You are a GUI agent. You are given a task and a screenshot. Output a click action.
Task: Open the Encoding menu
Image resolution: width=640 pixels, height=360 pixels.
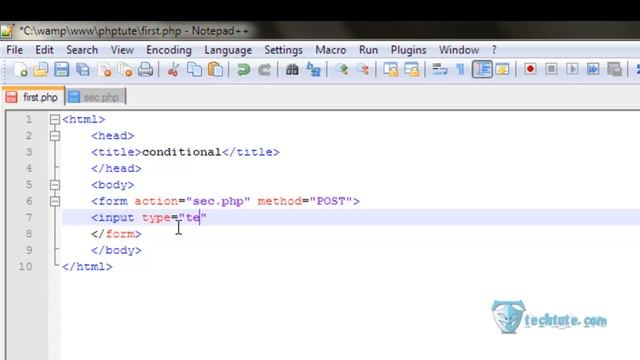(x=169, y=50)
